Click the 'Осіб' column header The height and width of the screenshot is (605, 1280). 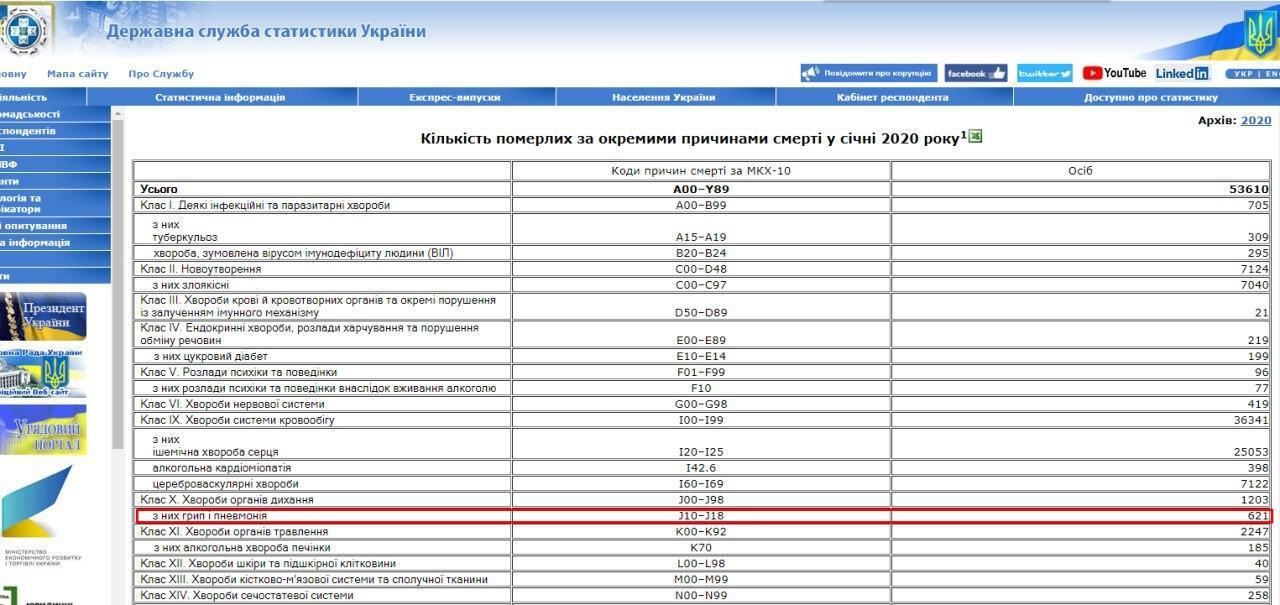tap(1081, 171)
